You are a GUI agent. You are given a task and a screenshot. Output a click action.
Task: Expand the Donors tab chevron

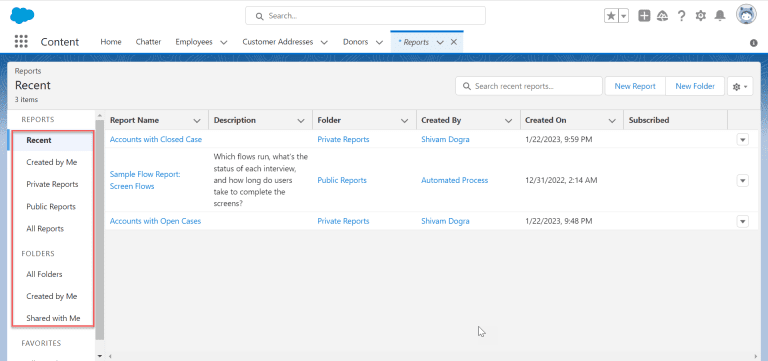pos(379,42)
